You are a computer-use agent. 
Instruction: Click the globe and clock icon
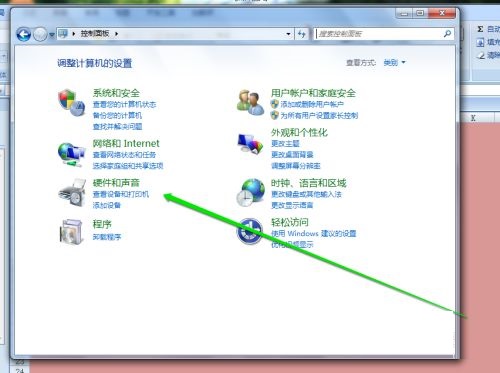[251, 193]
